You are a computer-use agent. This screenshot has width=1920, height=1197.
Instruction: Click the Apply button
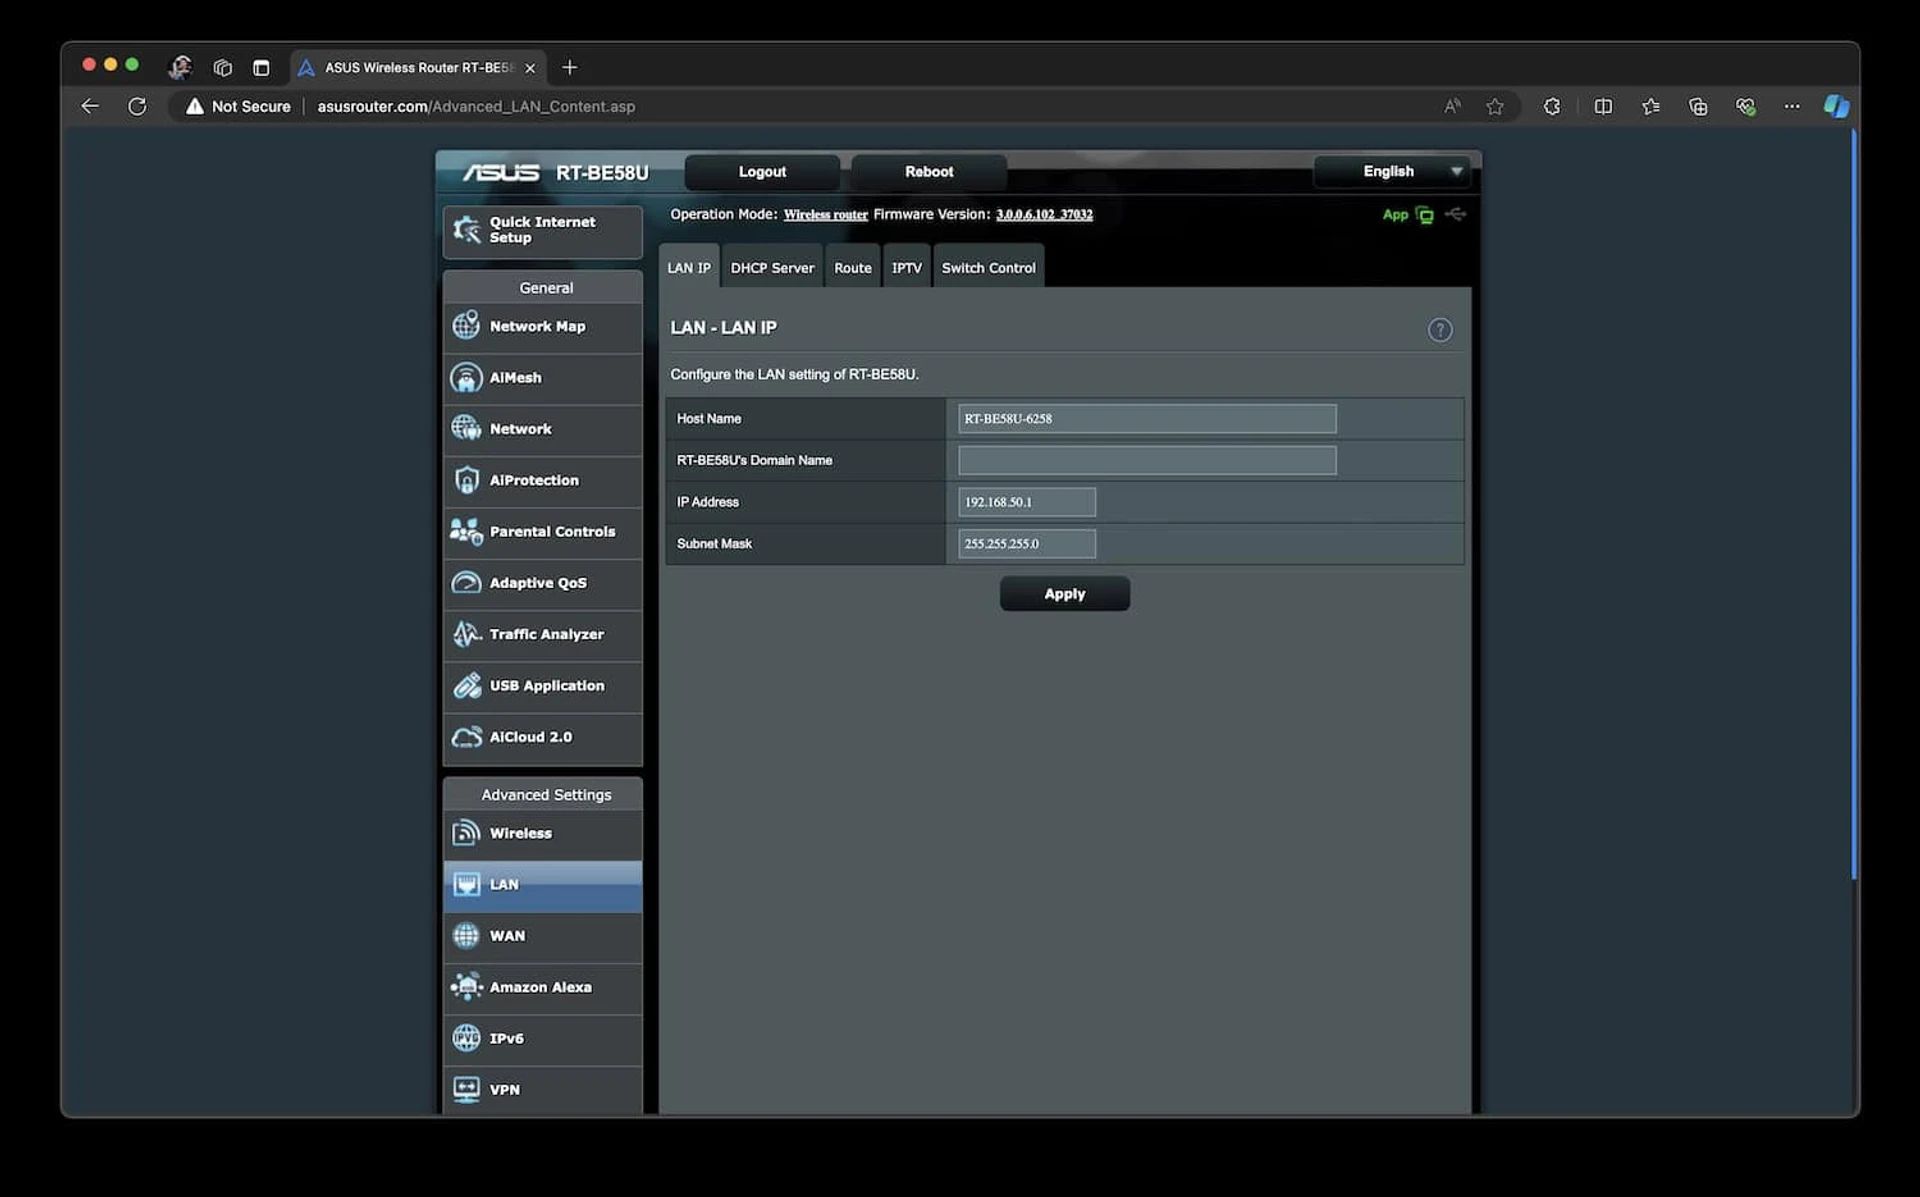(1065, 594)
